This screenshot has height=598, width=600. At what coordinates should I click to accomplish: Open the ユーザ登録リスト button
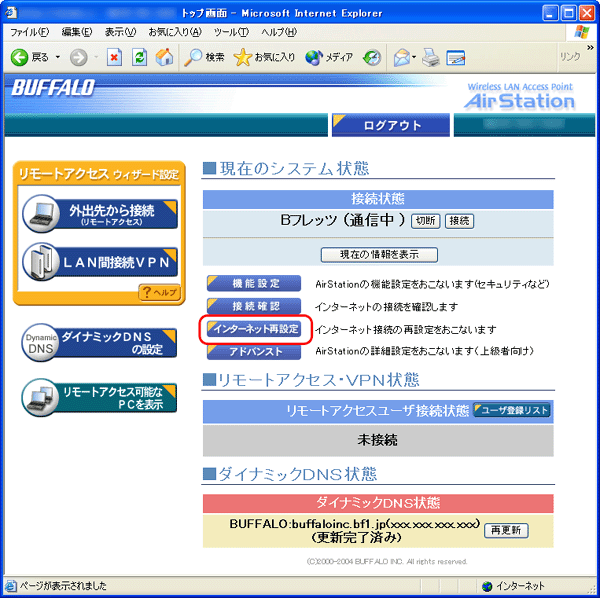click(x=512, y=410)
